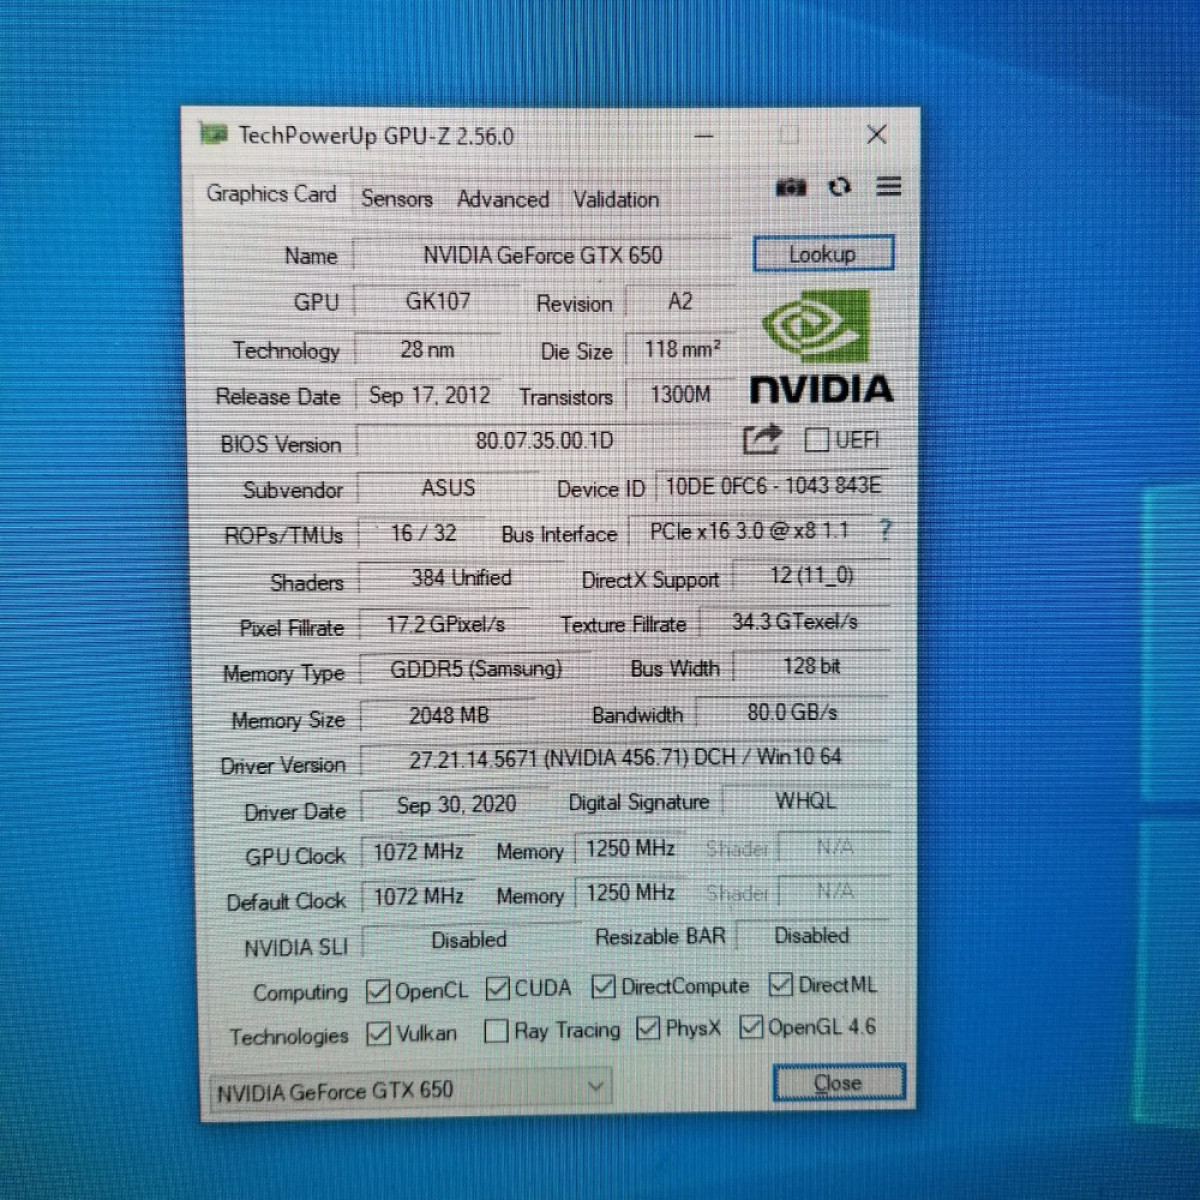Click the Subvendor field showing ASUS
The height and width of the screenshot is (1200, 1200).
(x=448, y=488)
